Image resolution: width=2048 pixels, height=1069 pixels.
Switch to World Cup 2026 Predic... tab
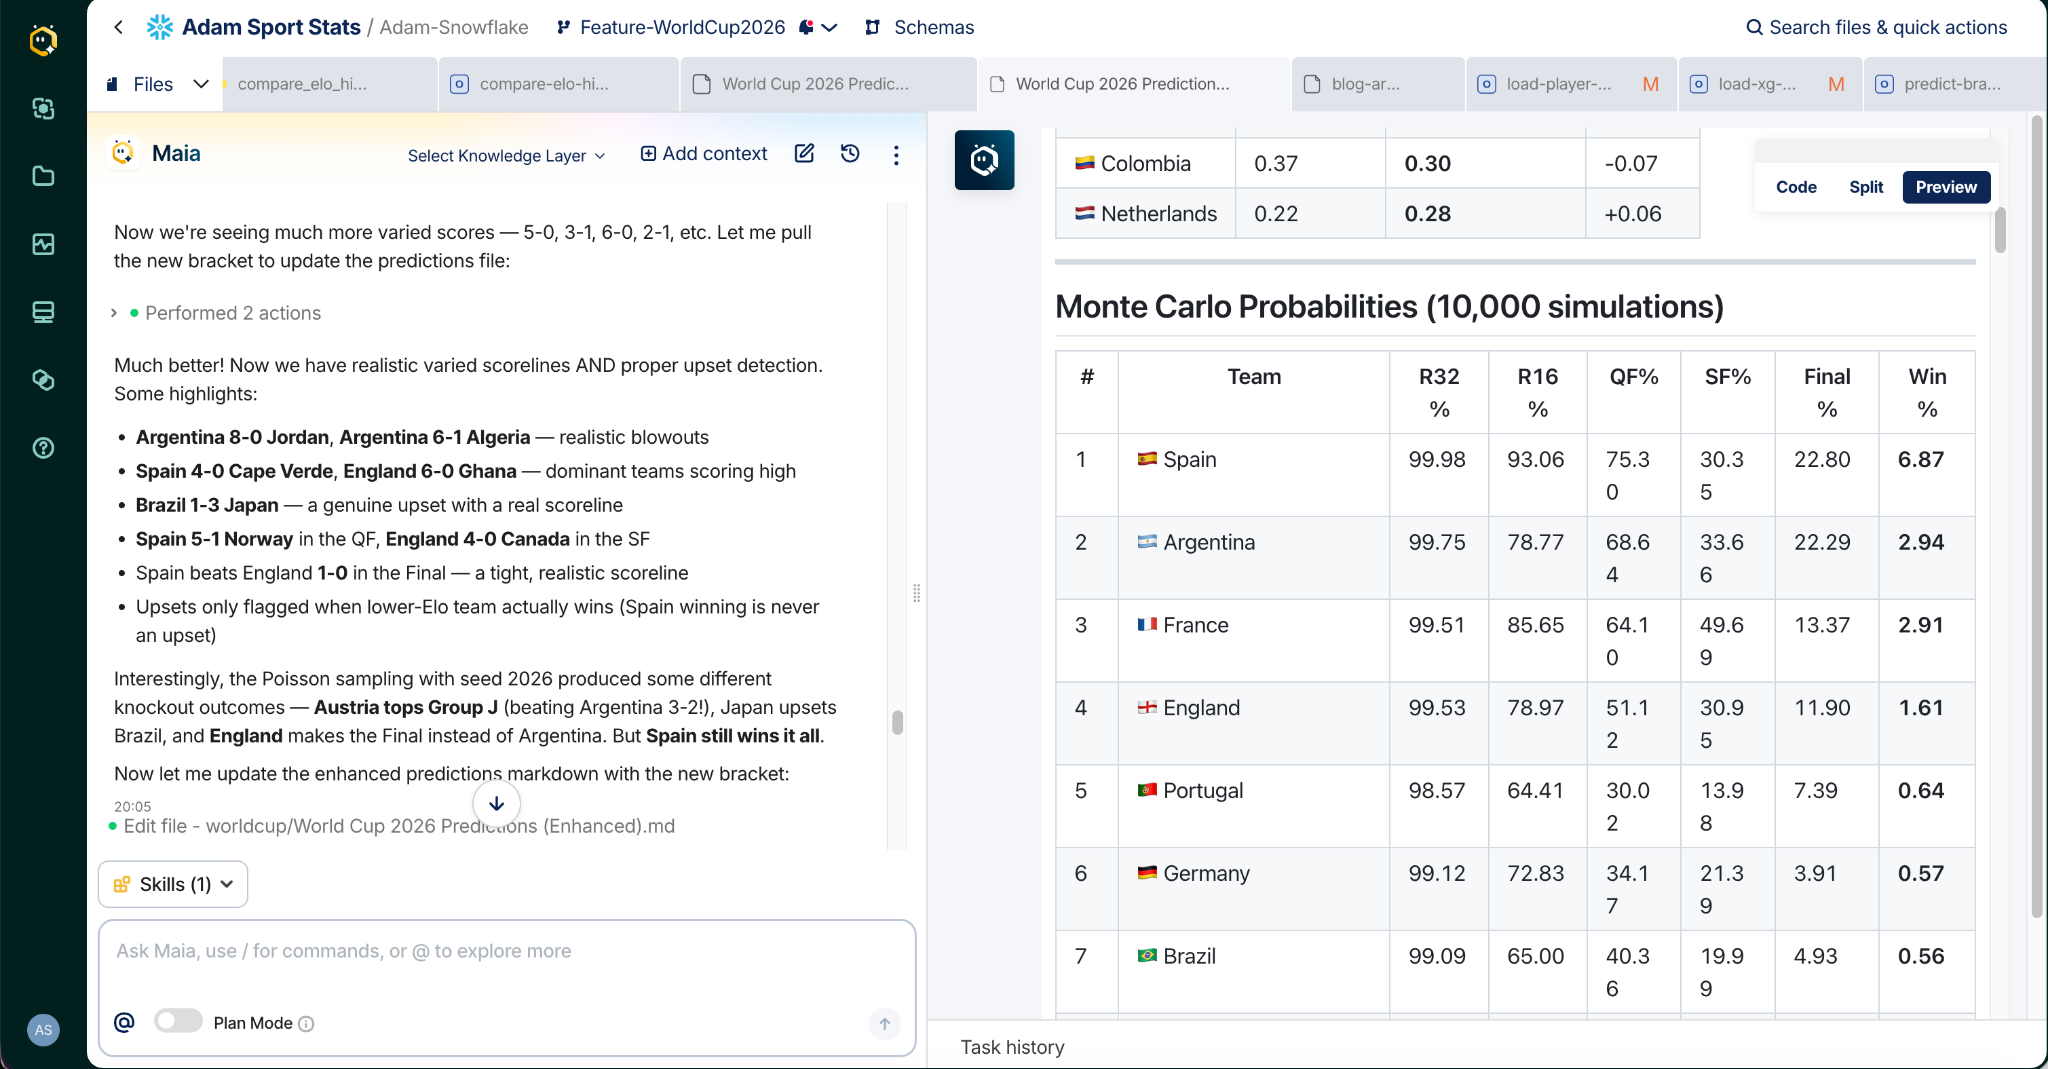[x=828, y=84]
